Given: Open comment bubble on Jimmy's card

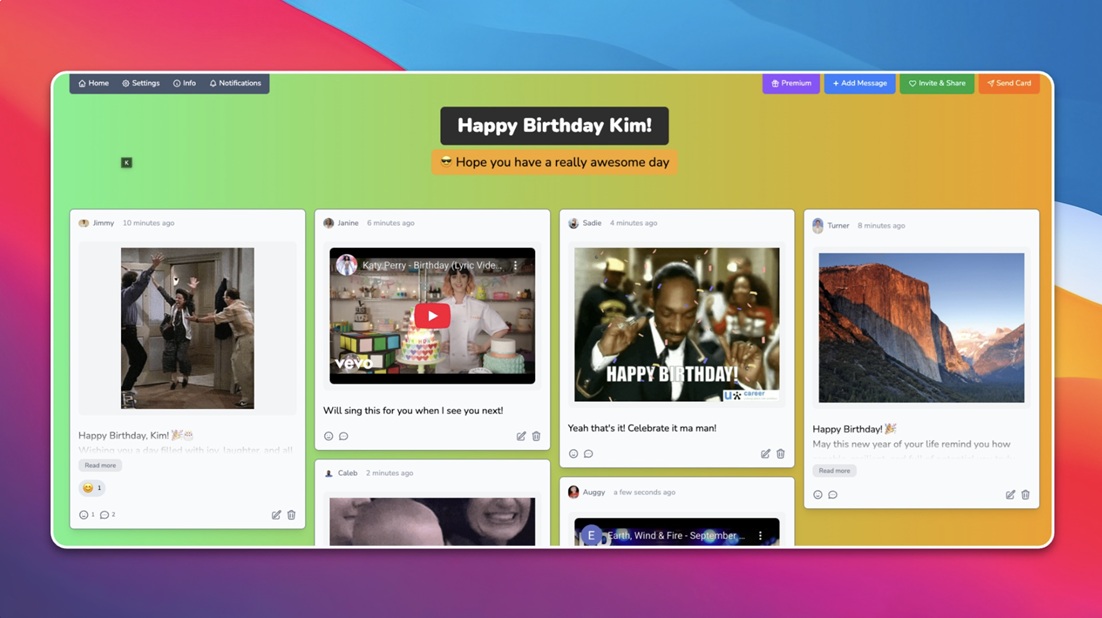Looking at the screenshot, I should point(105,515).
